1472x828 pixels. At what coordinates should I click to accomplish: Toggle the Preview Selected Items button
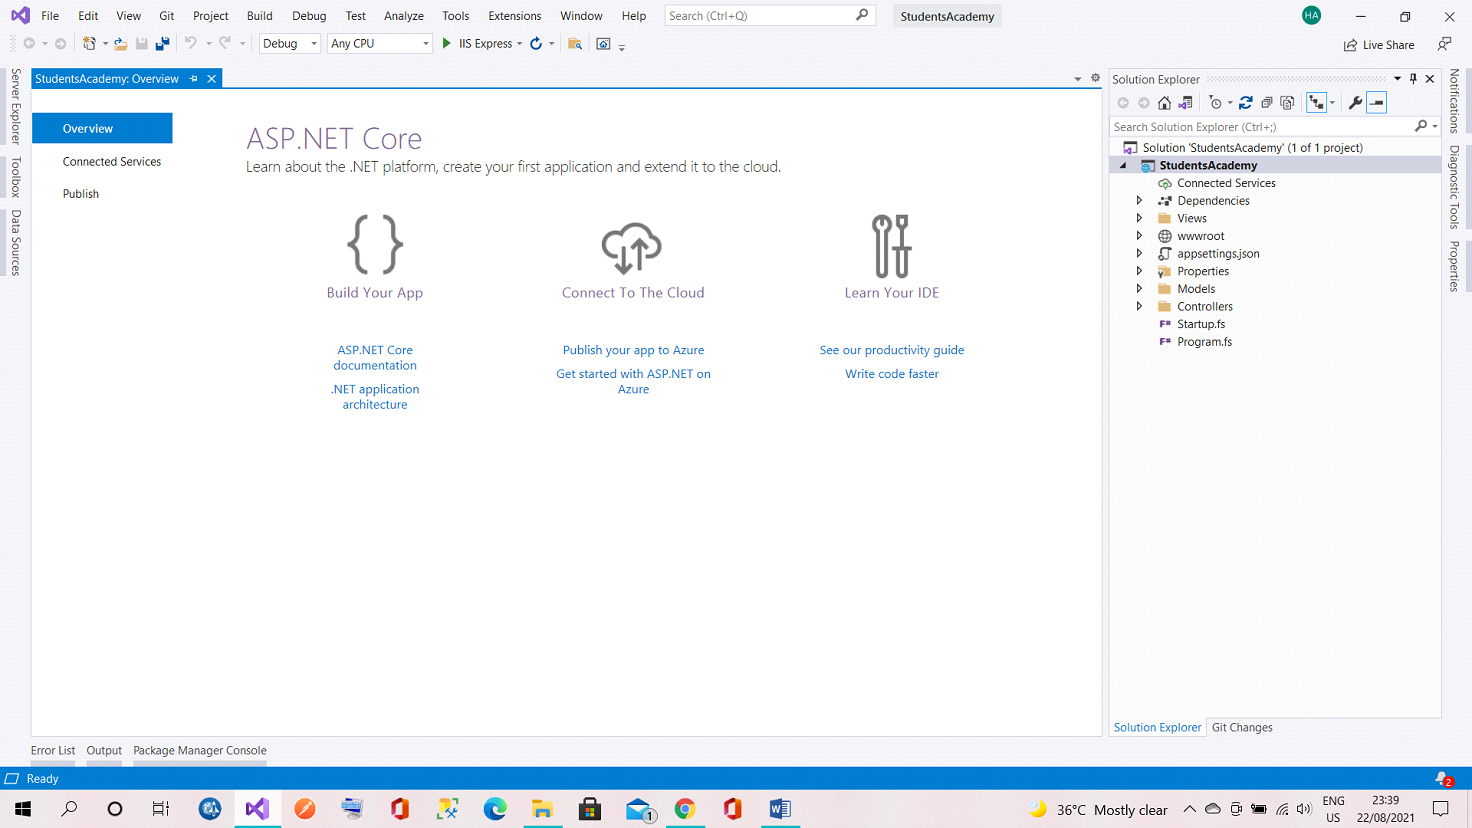click(1377, 103)
